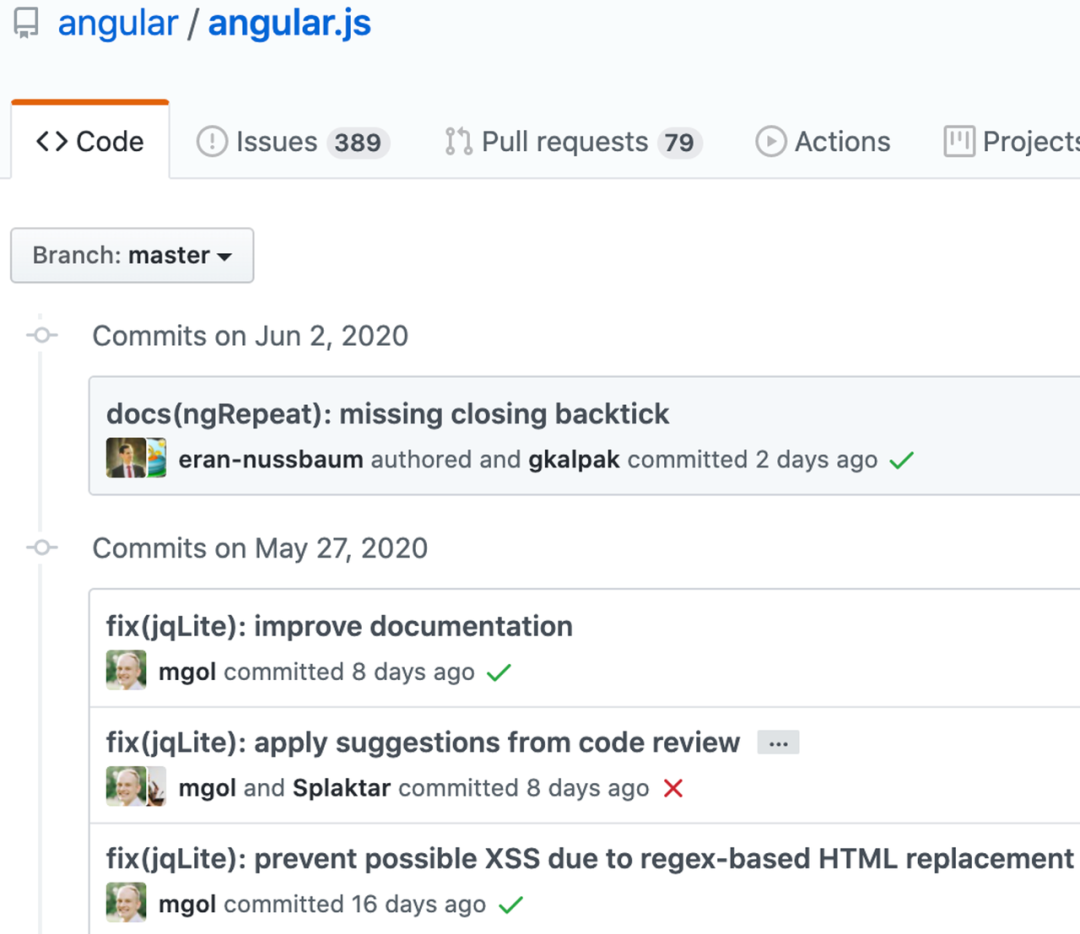
Task: Switch to the Code tab
Action: (90, 141)
